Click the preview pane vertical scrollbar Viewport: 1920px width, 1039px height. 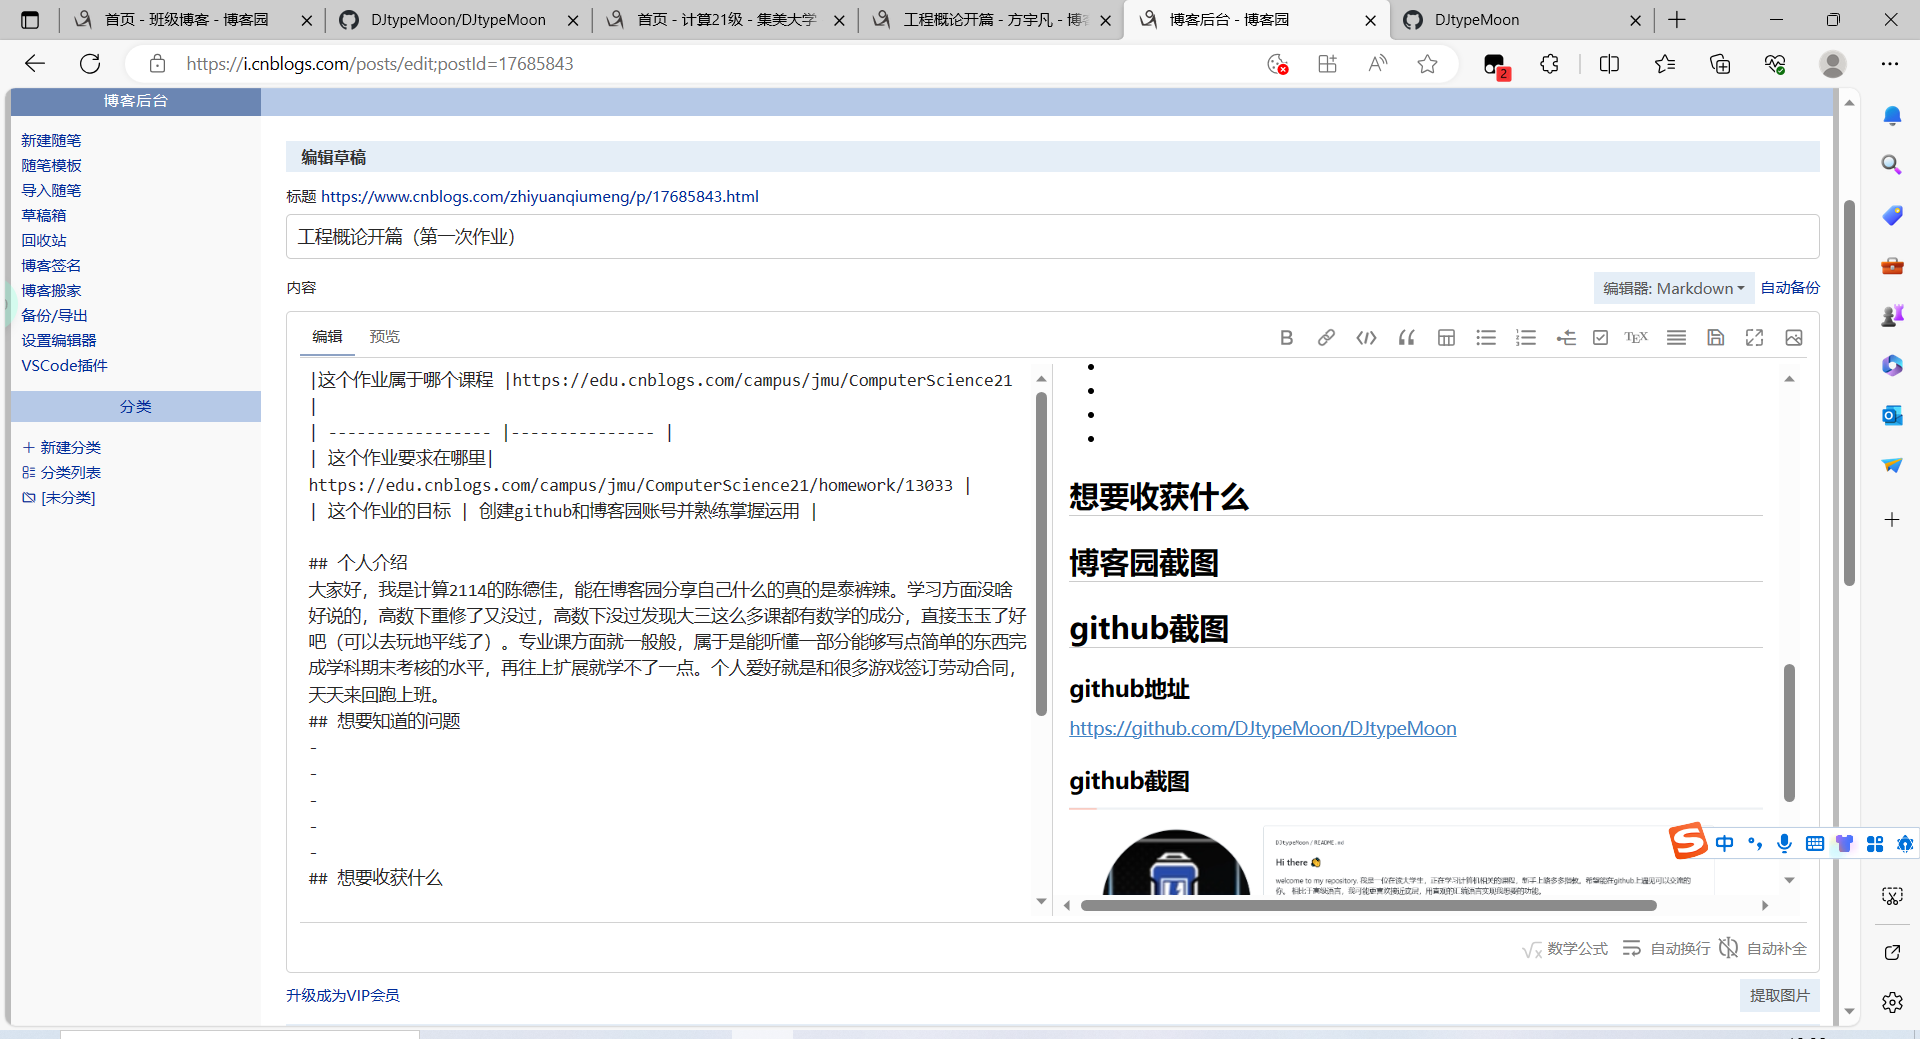tap(1789, 733)
